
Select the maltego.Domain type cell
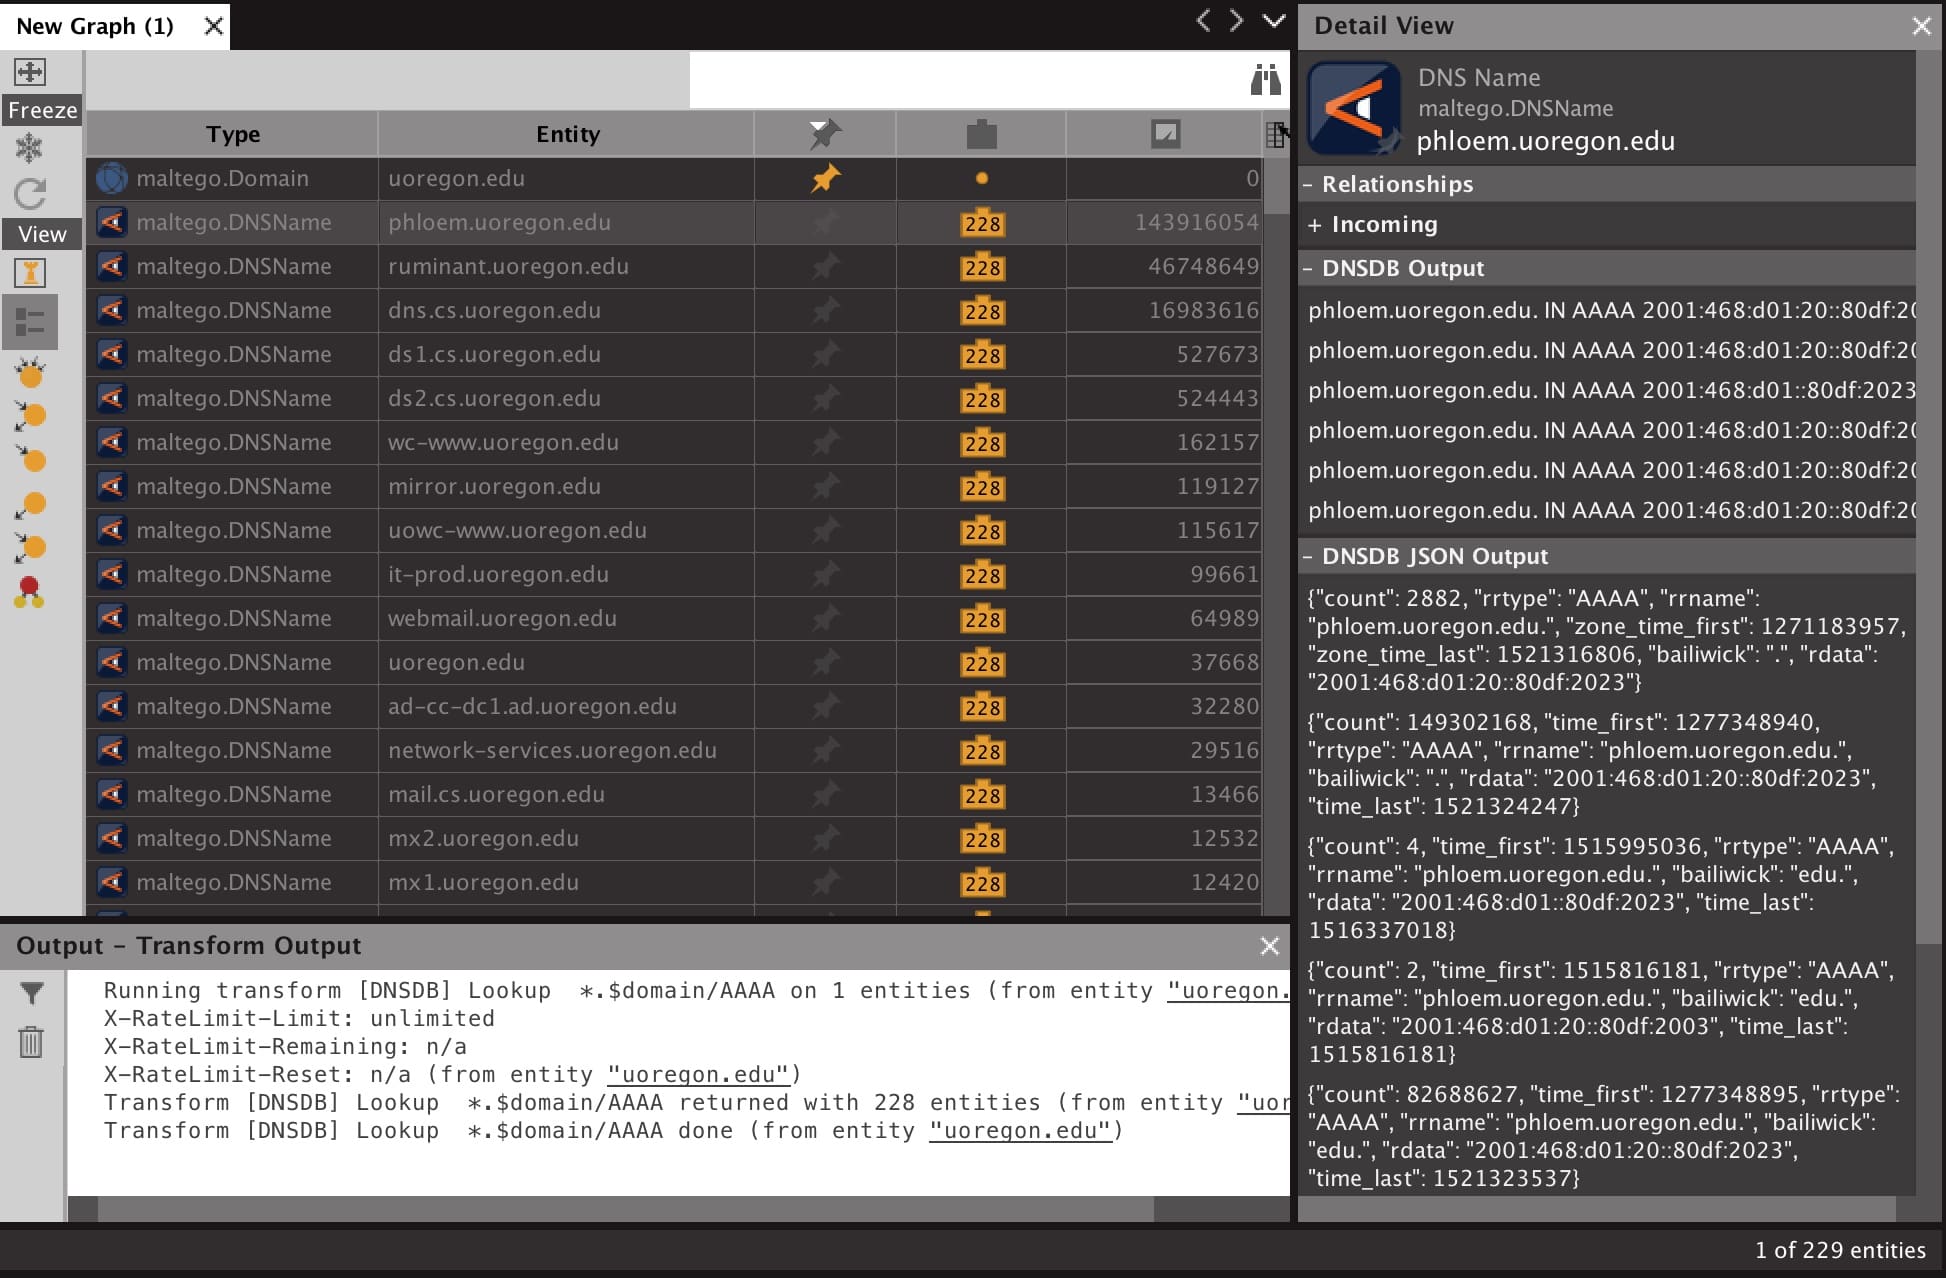232,179
